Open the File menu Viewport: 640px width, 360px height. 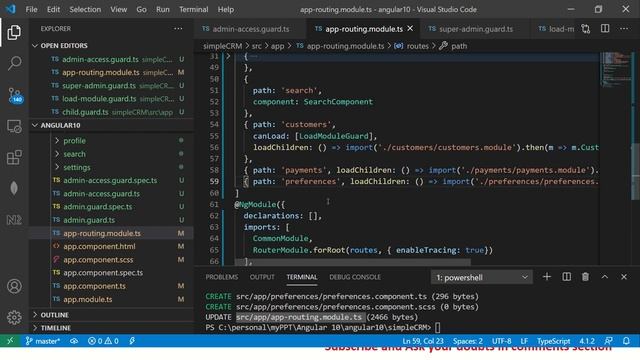click(31, 9)
